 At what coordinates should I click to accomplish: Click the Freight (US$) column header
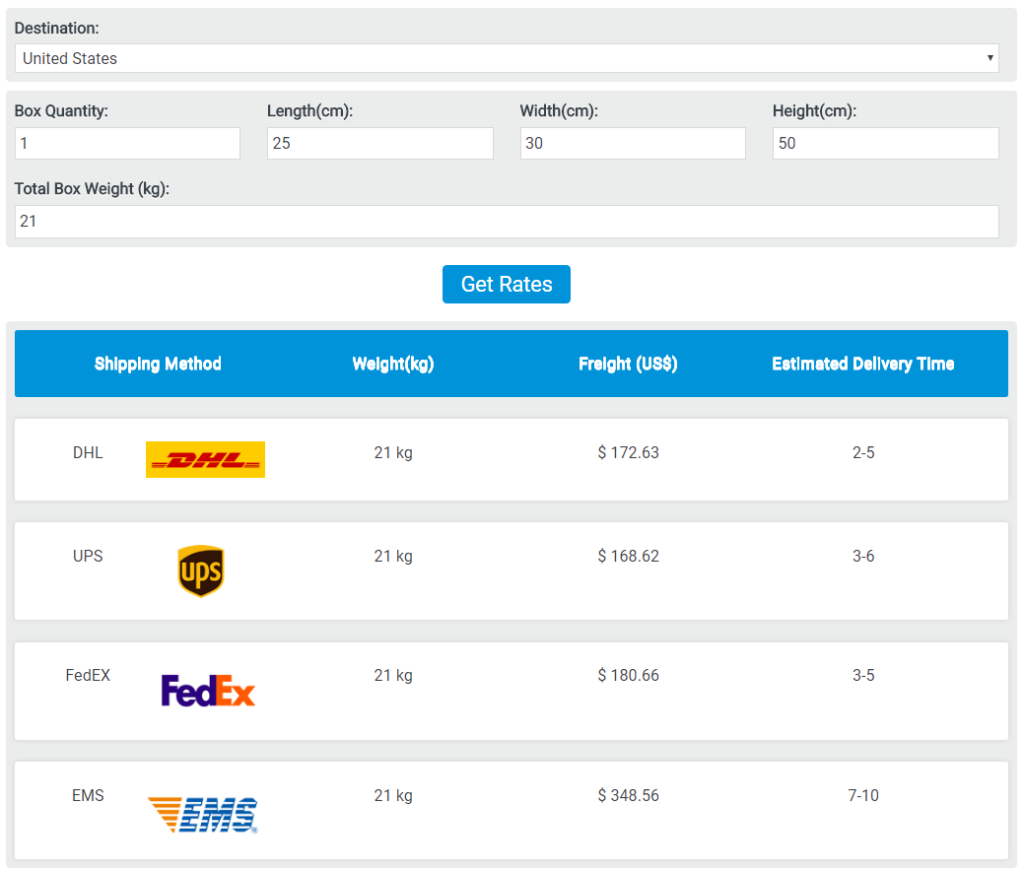point(628,364)
